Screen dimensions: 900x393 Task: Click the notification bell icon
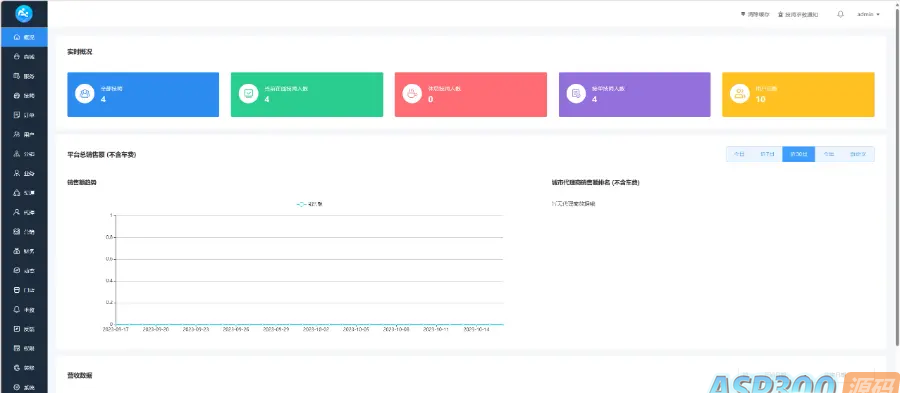[840, 14]
